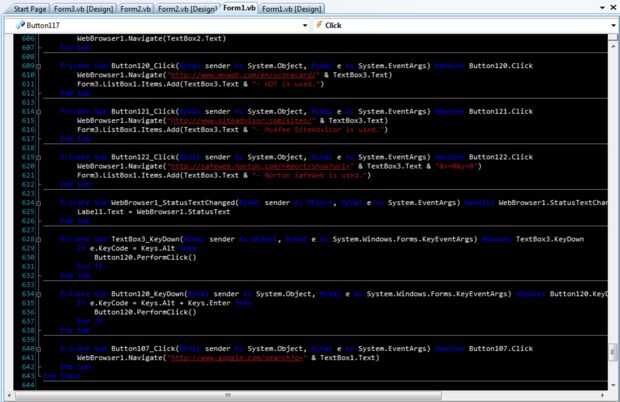Viewport: 620px width, 402px height.
Task: Collapse the Button120_Click sub outline
Action: tap(39, 66)
